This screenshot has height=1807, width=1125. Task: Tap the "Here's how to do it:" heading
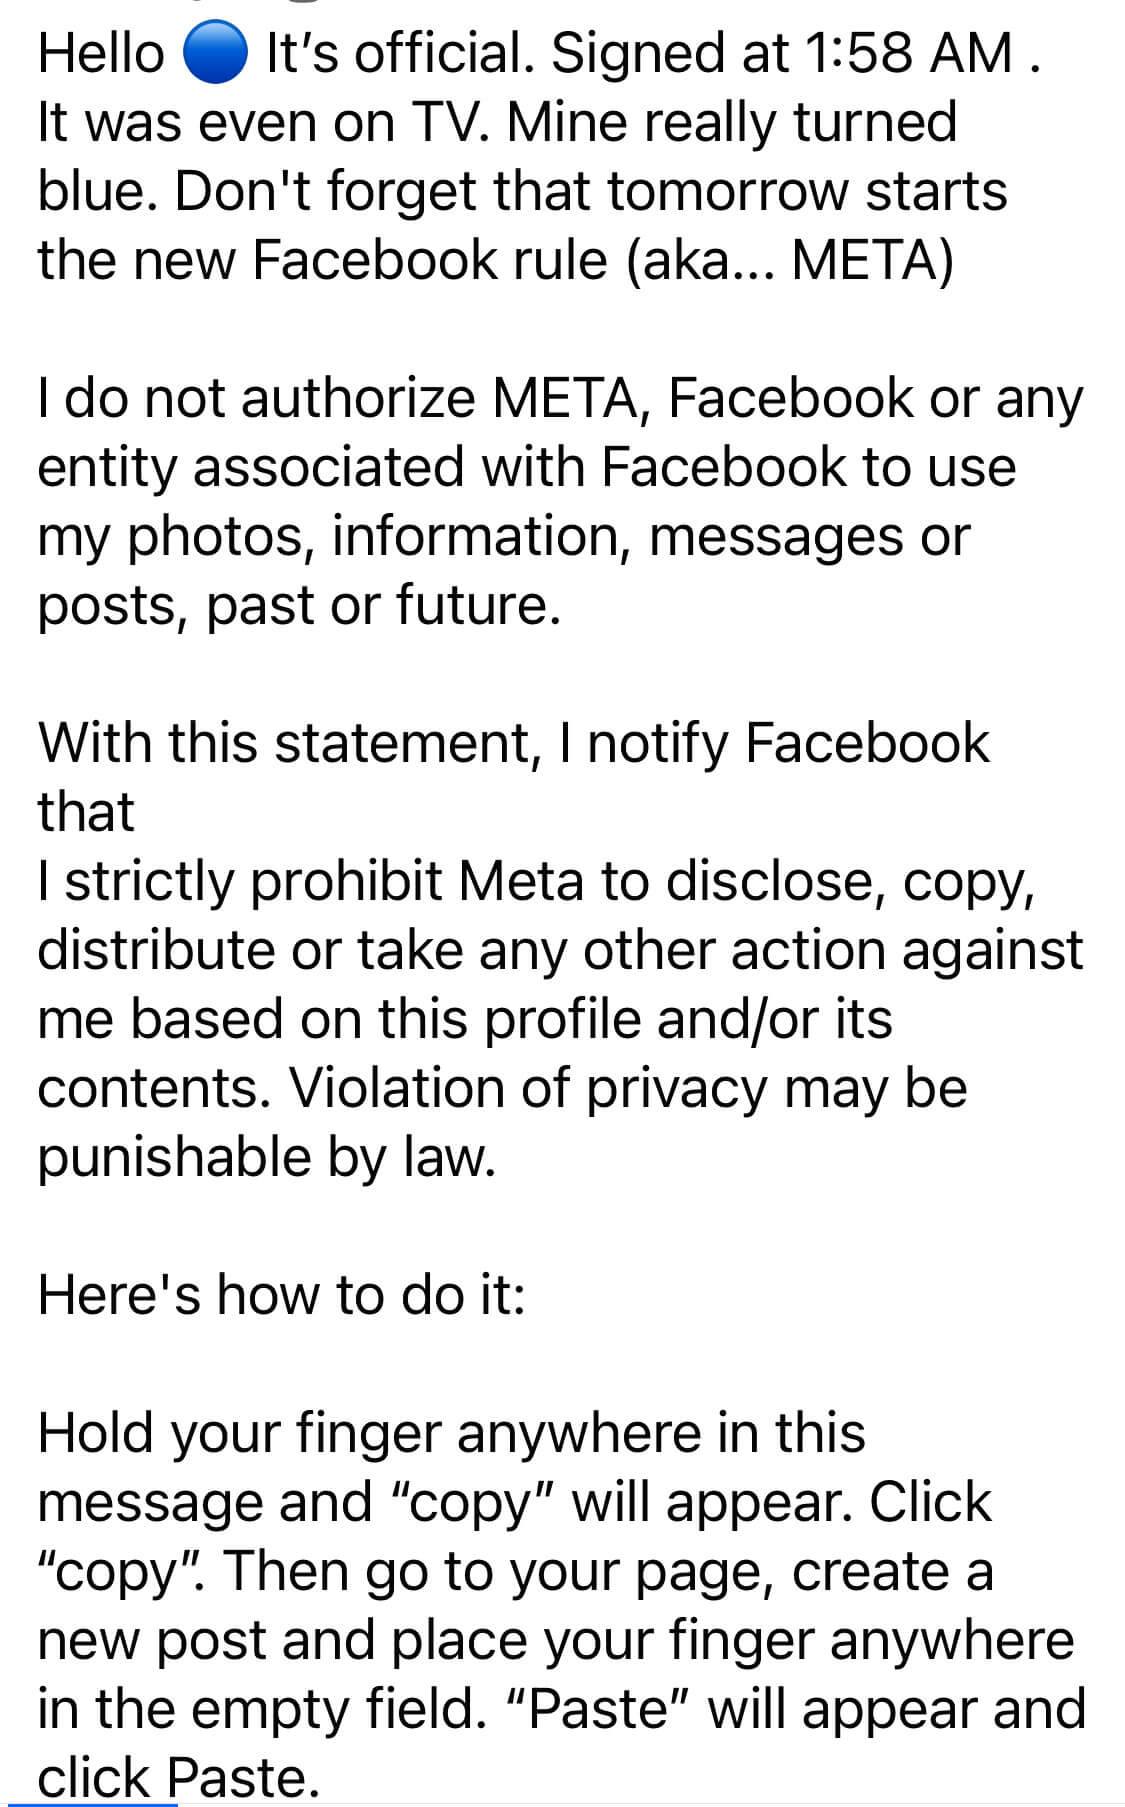(x=281, y=1294)
